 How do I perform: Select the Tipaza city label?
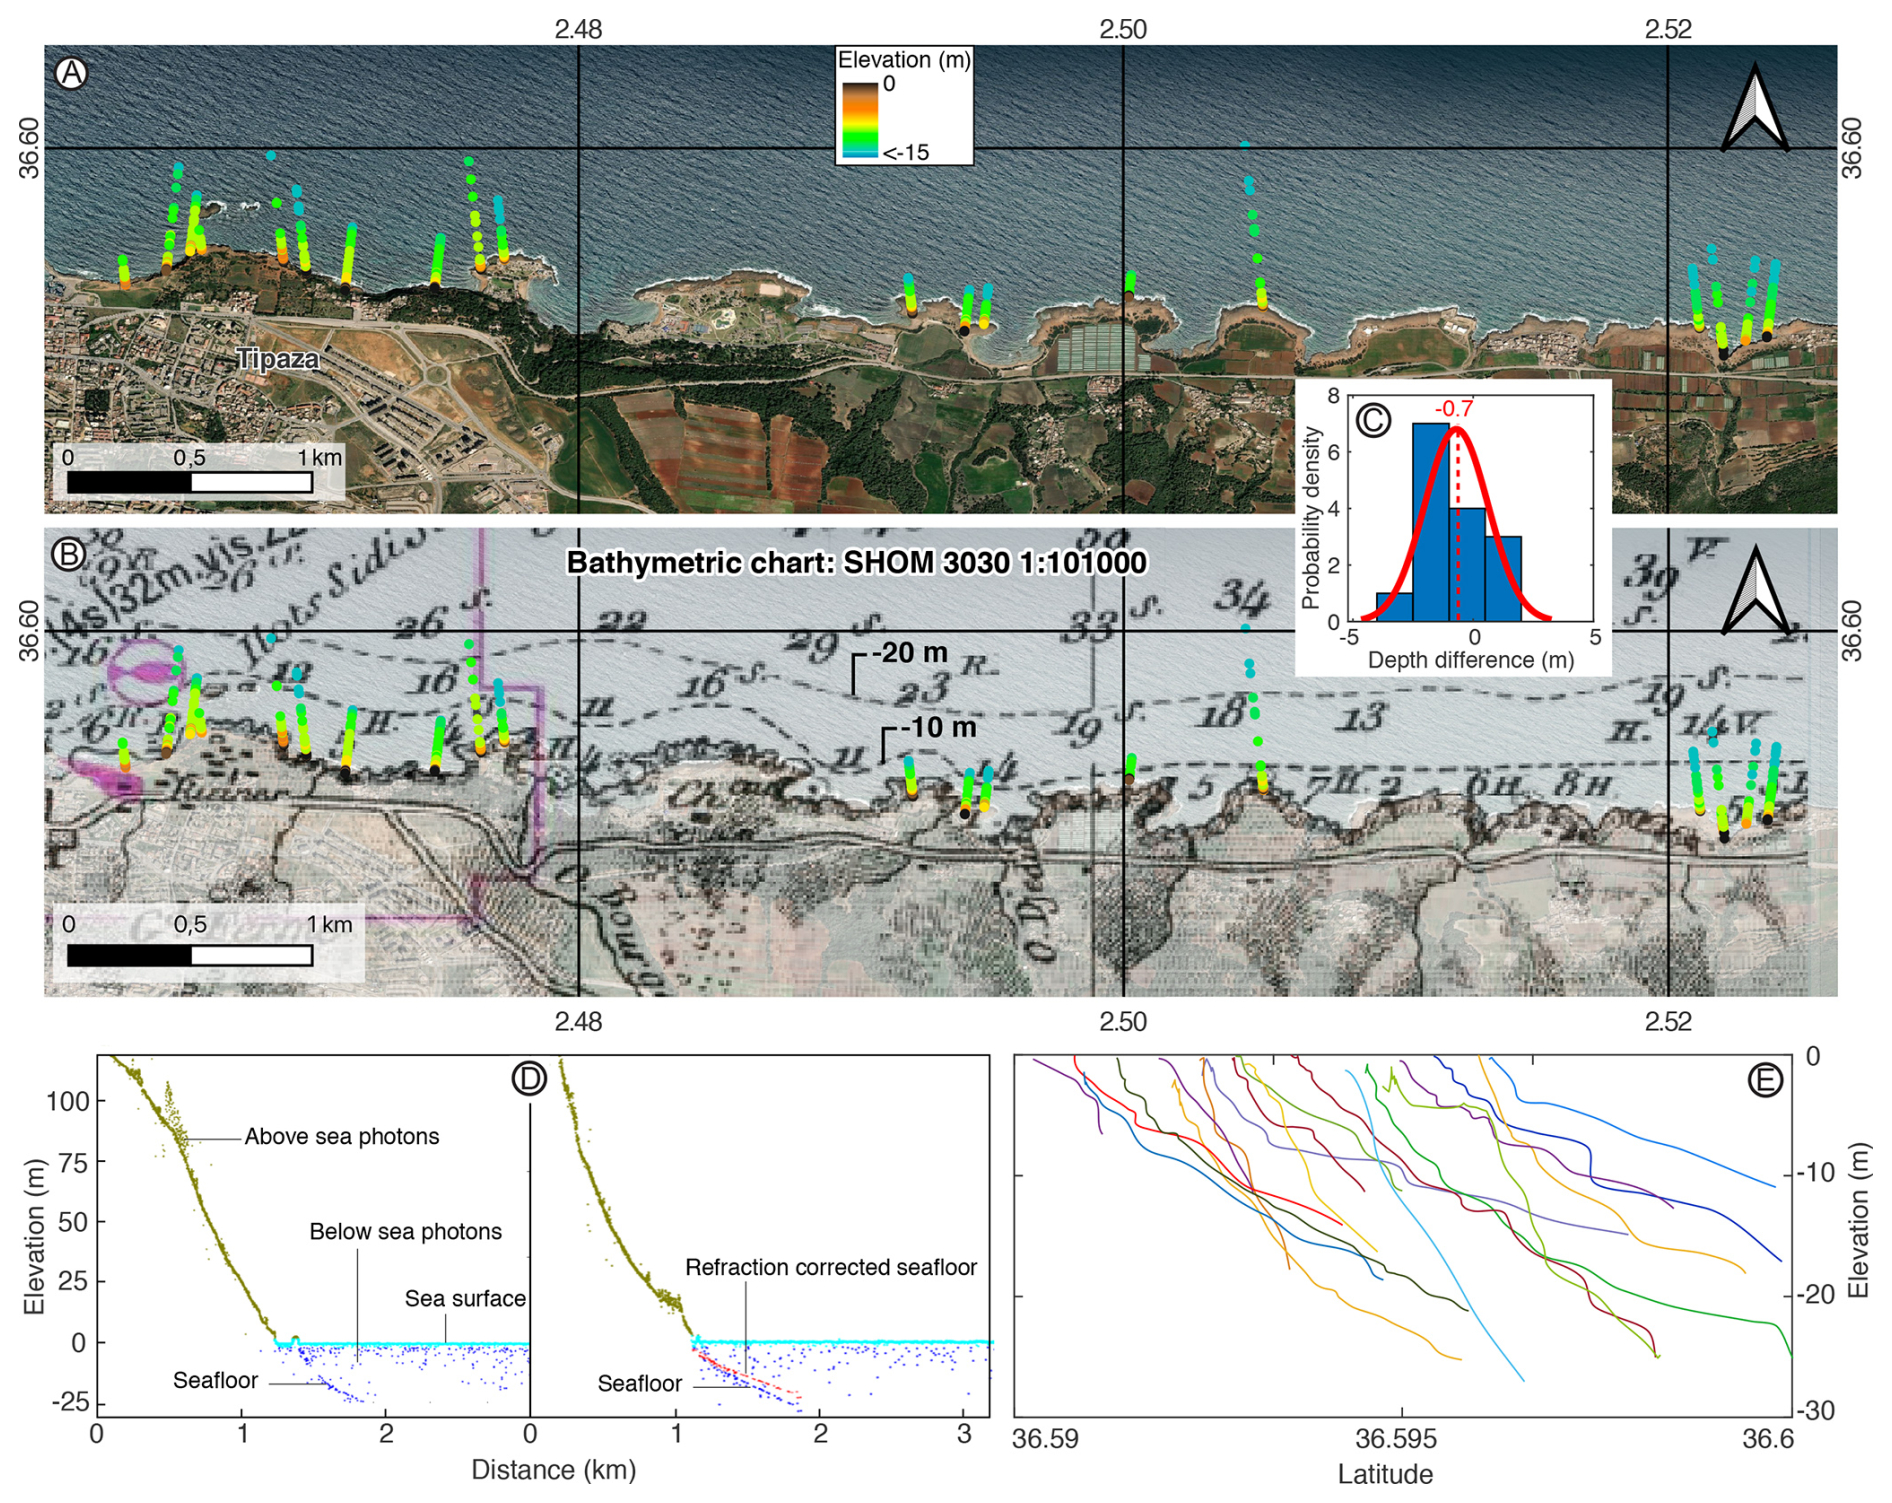[x=278, y=359]
